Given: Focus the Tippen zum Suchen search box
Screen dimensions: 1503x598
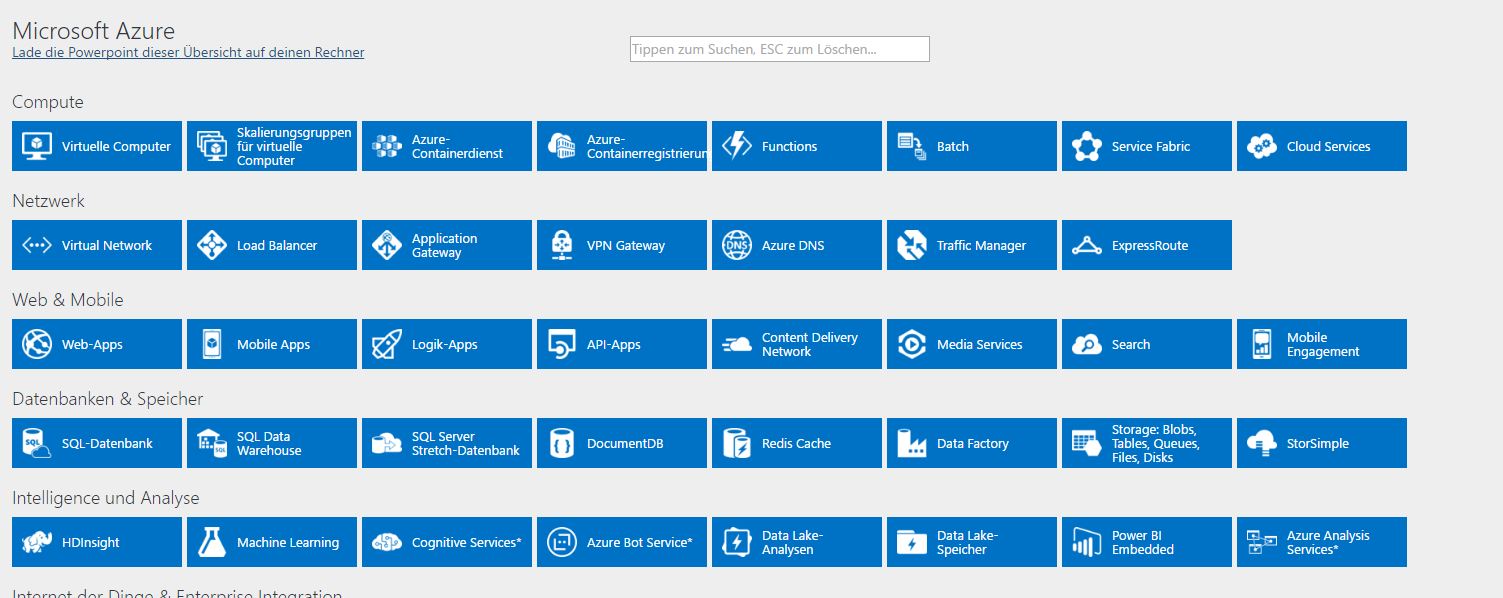Looking at the screenshot, I should (780, 49).
